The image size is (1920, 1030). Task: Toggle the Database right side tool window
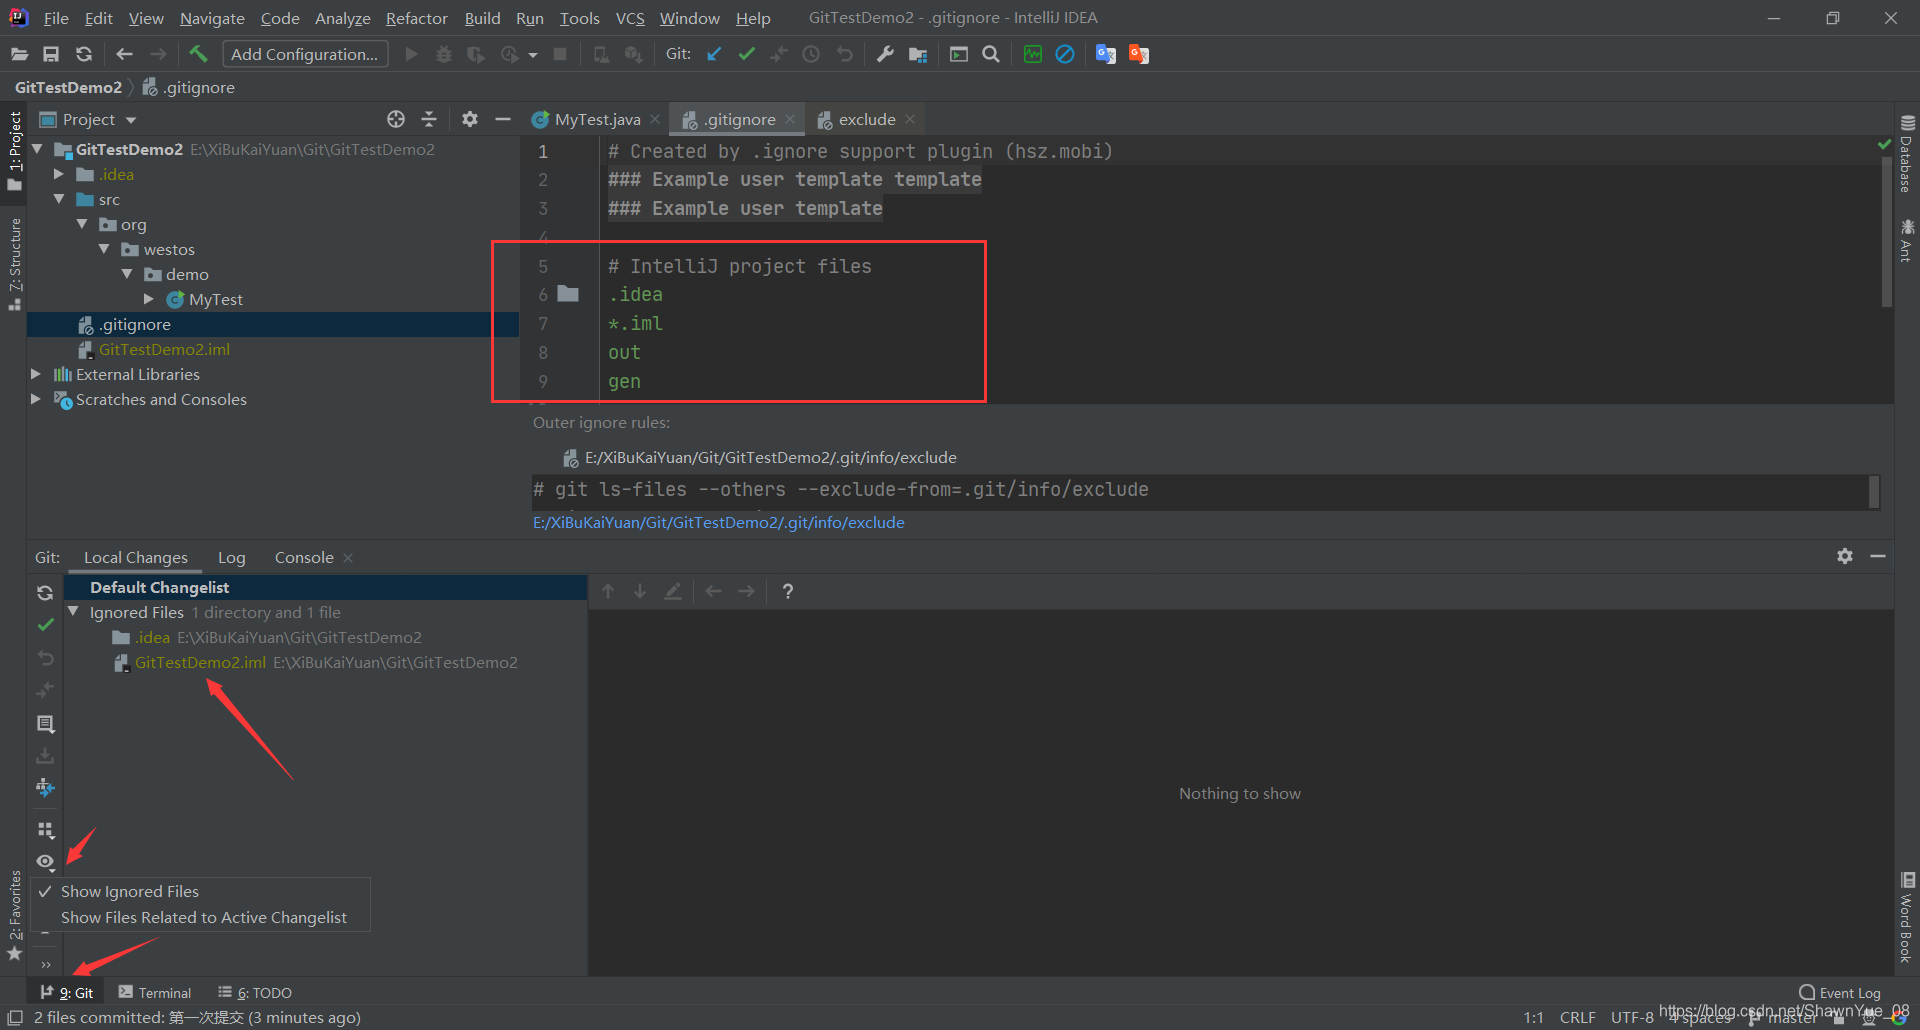pyautogui.click(x=1907, y=155)
